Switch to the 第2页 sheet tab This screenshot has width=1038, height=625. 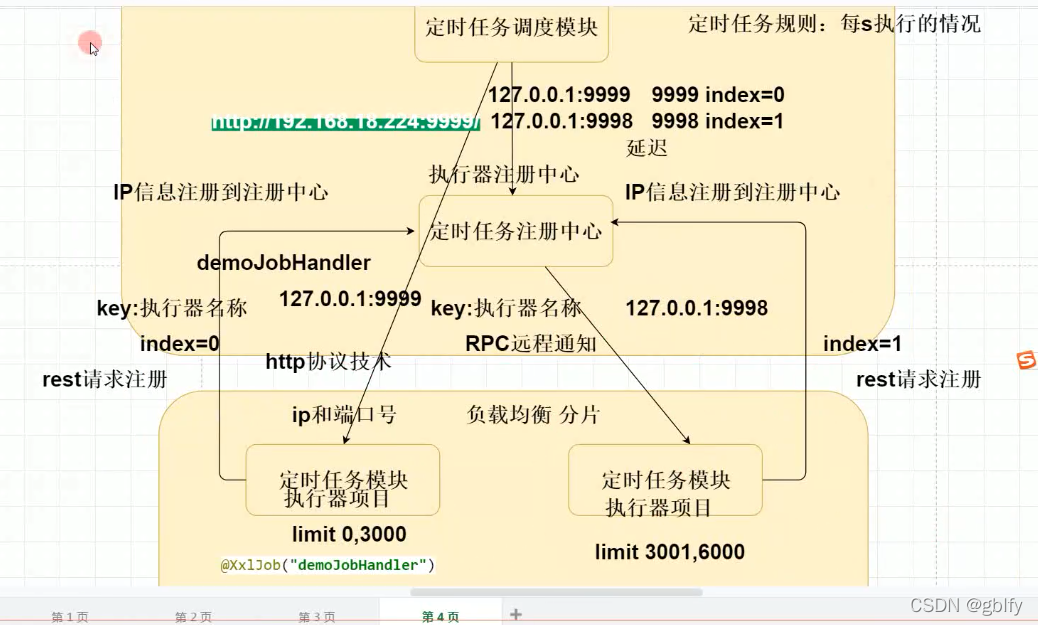pyautogui.click(x=192, y=617)
